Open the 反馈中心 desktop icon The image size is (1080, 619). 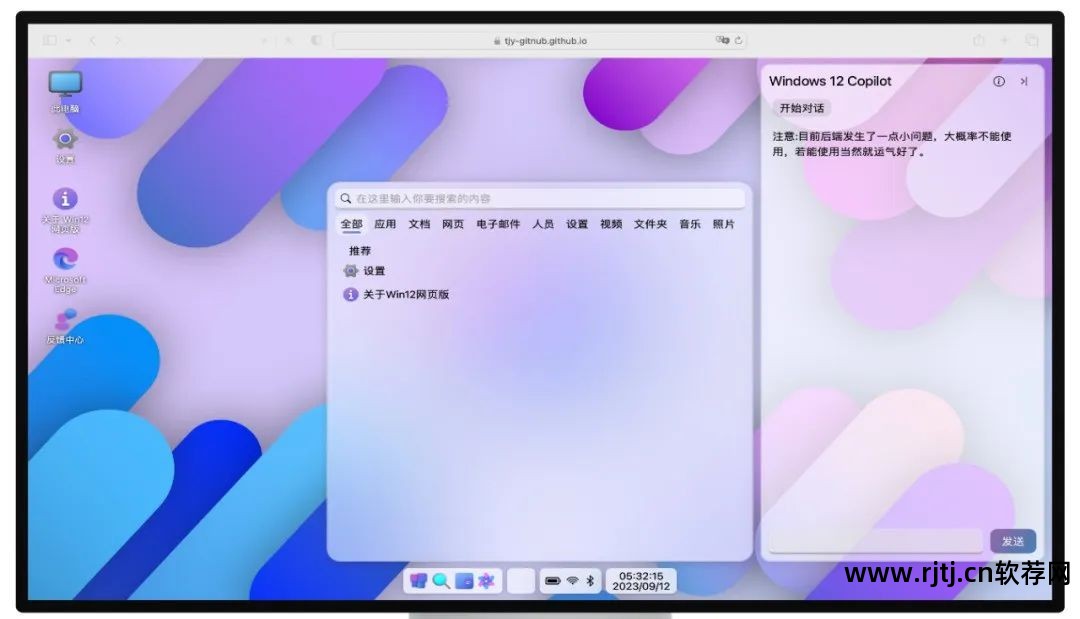click(65, 321)
